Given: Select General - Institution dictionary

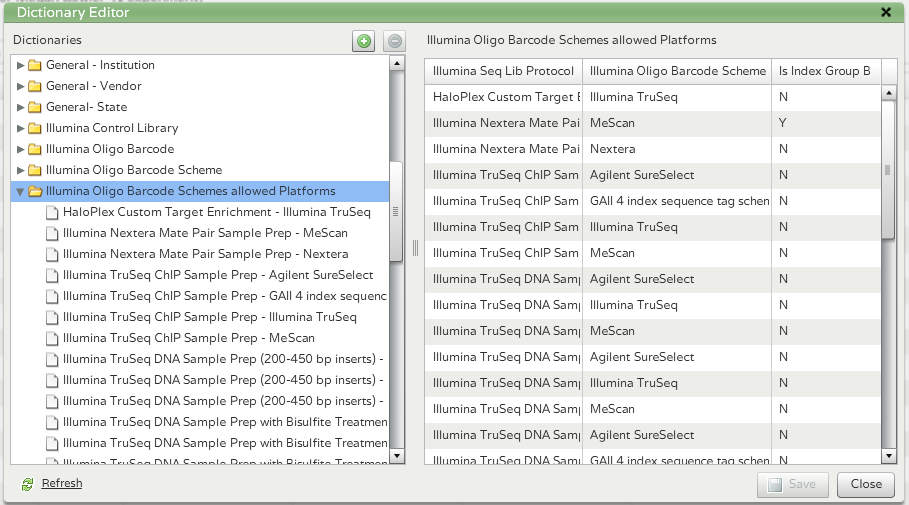Looking at the screenshot, I should click(100, 65).
